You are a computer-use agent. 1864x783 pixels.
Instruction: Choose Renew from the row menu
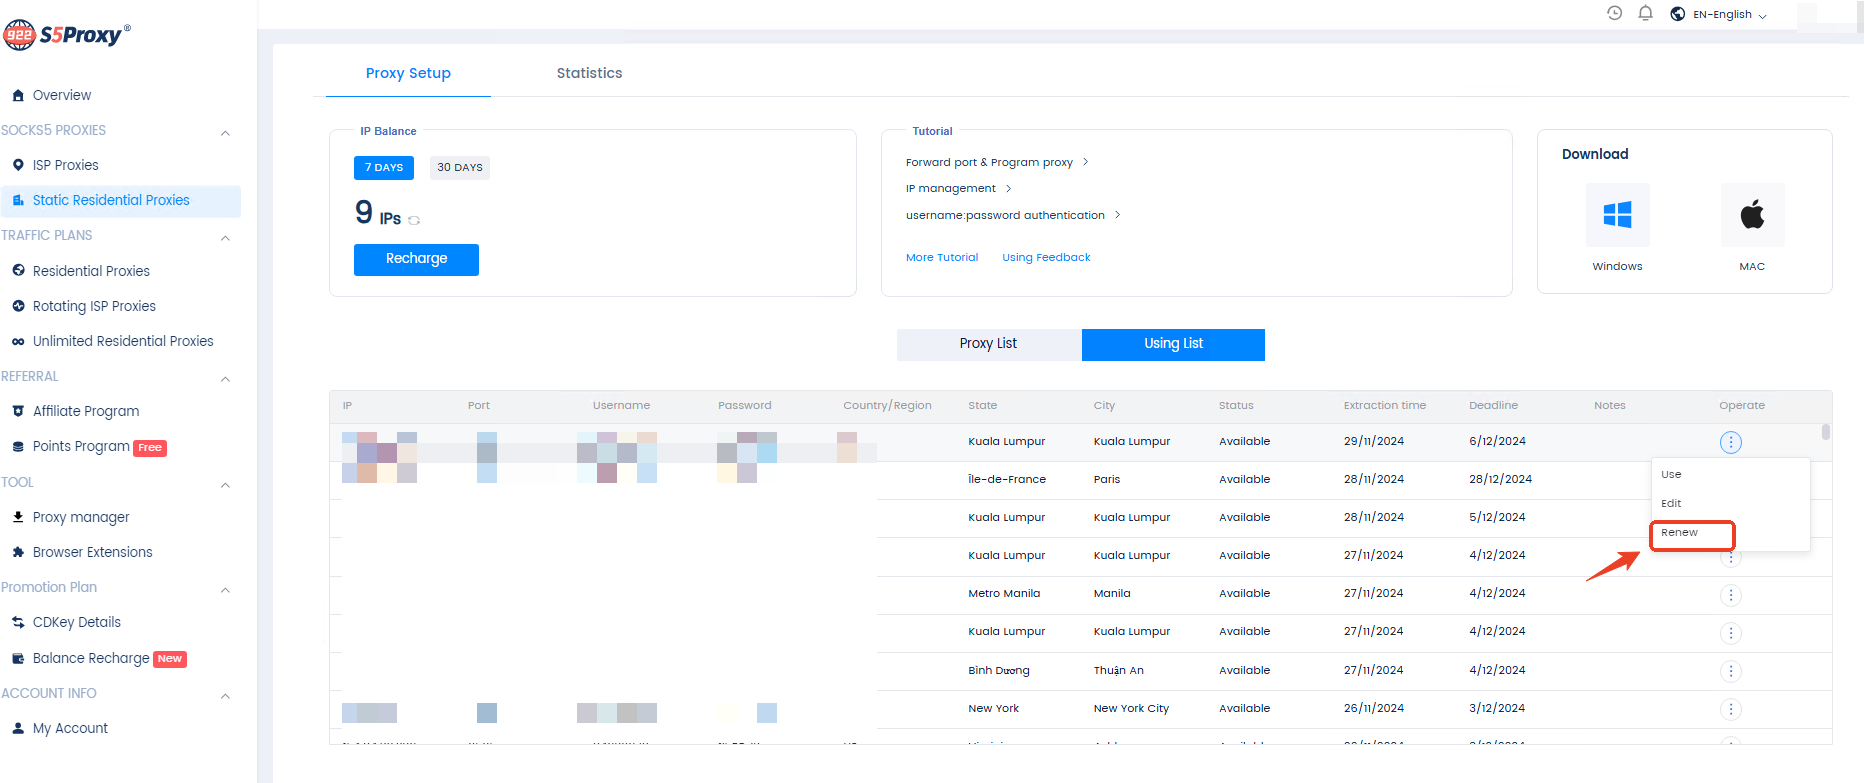pos(1680,533)
